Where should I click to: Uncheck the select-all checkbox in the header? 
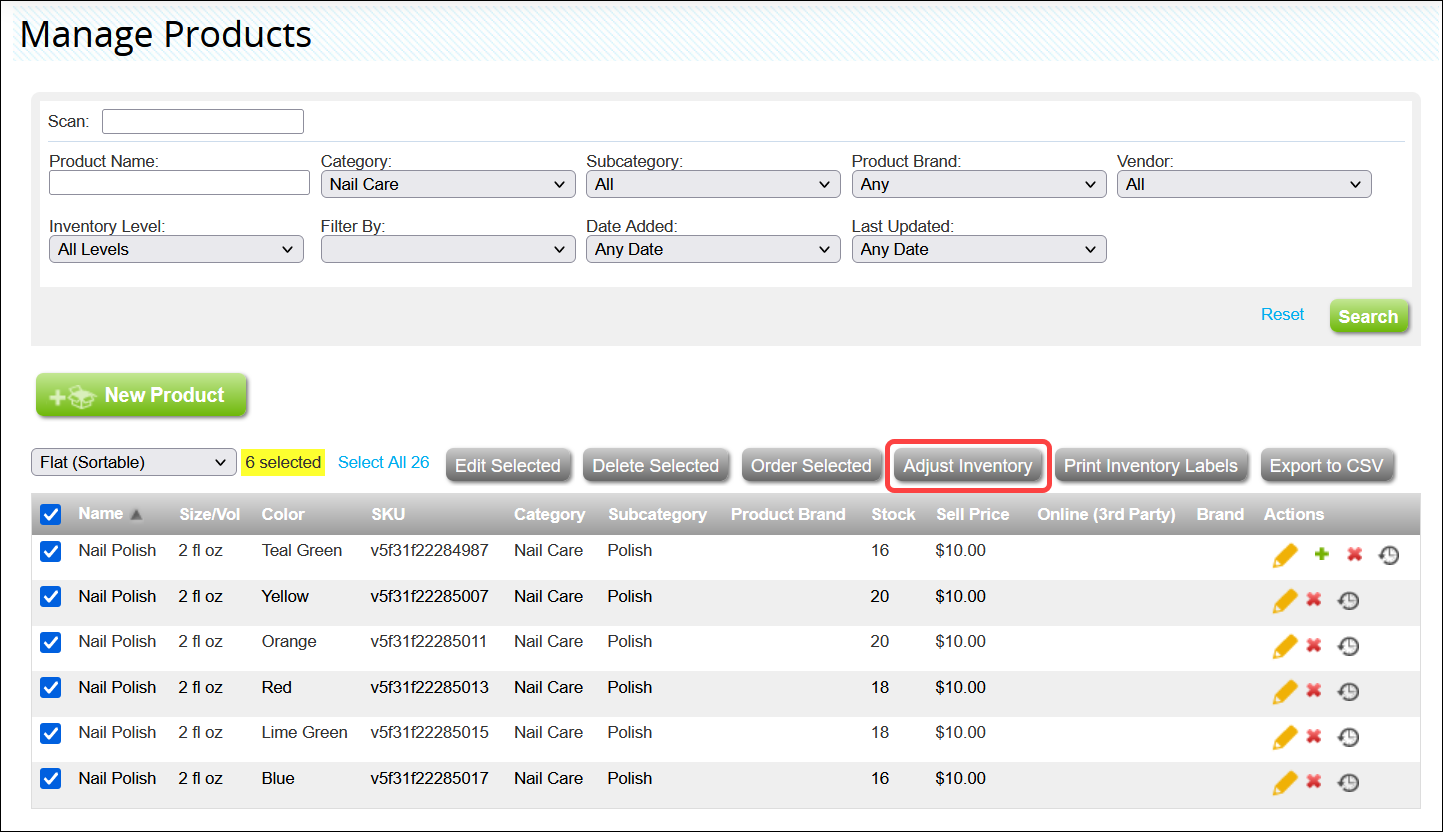pyautogui.click(x=50, y=514)
